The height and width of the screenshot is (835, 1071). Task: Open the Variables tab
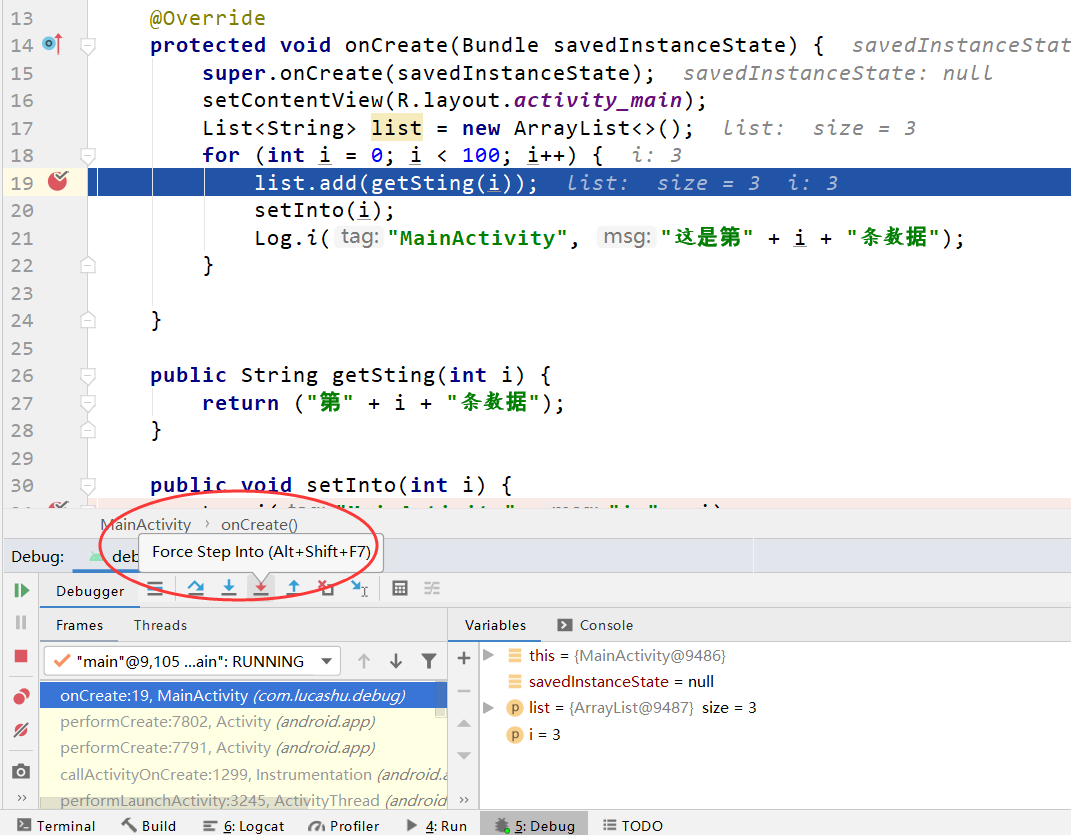(495, 625)
